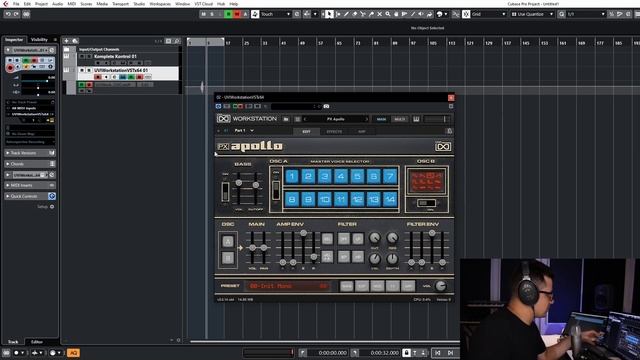Toggle global Solo S button in toolbar

[x=212, y=14]
